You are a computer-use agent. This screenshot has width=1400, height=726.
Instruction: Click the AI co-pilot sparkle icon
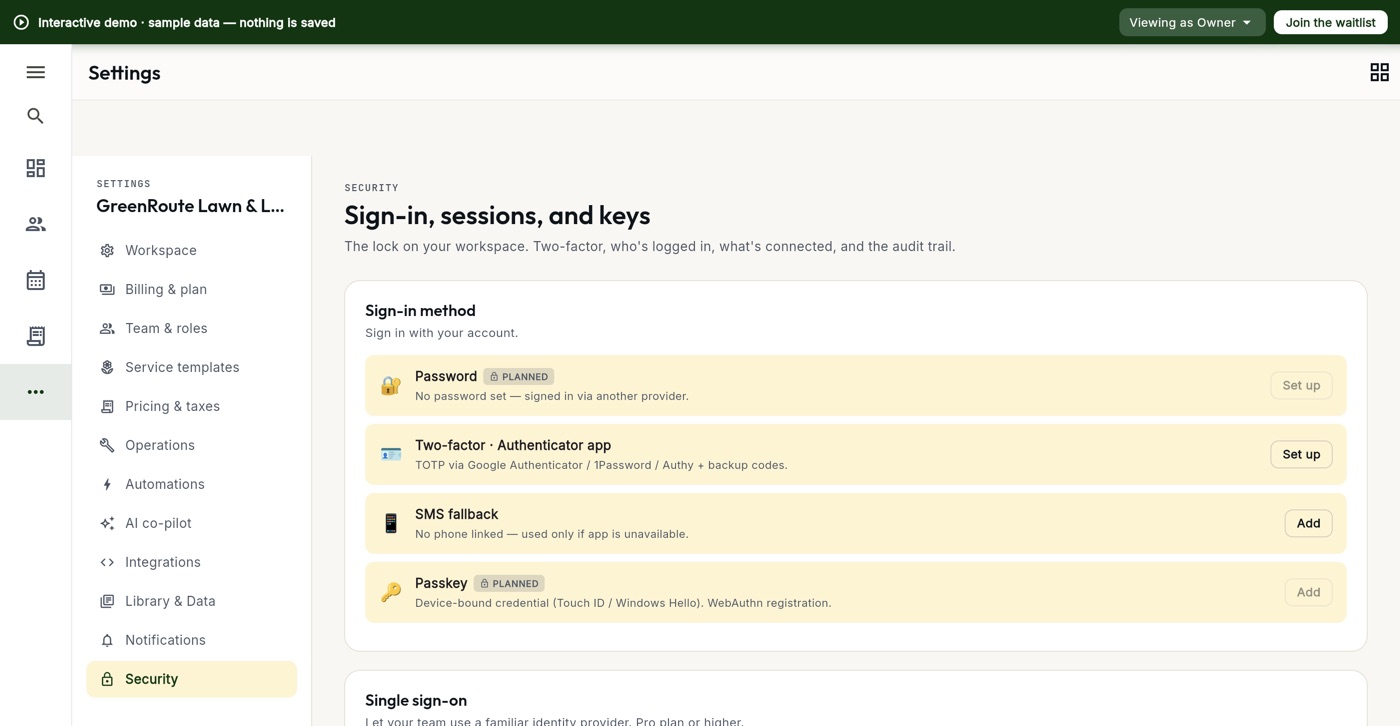coord(107,523)
